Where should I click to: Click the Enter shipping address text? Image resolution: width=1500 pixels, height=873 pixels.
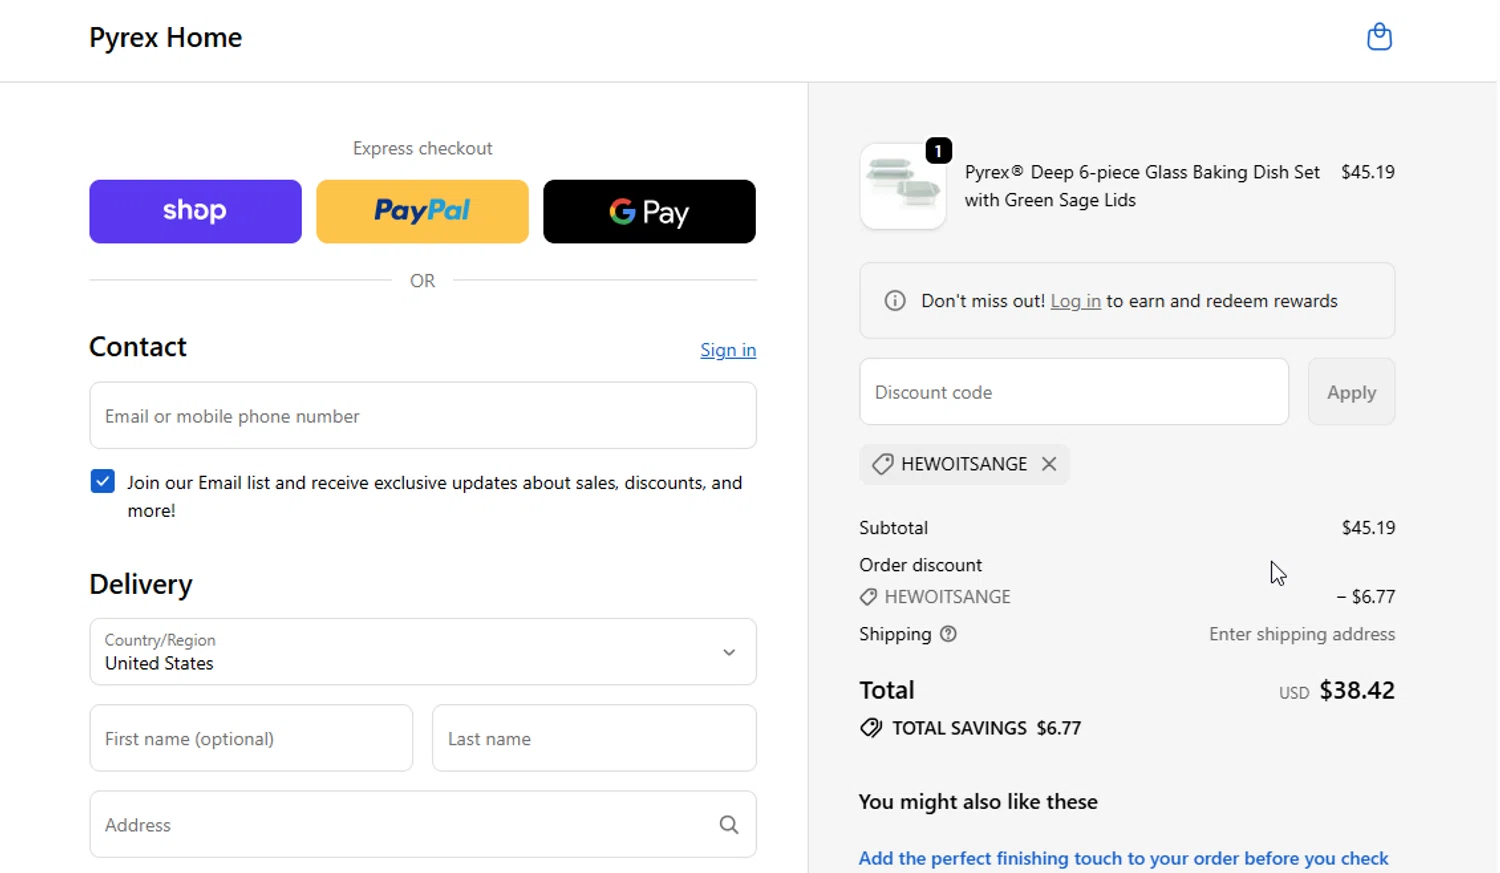(1302, 634)
